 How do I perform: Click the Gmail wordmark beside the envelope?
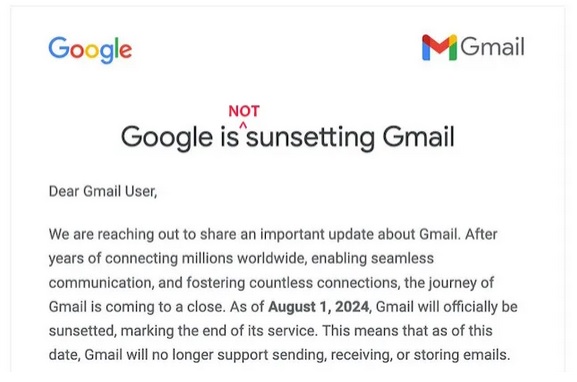[492, 47]
